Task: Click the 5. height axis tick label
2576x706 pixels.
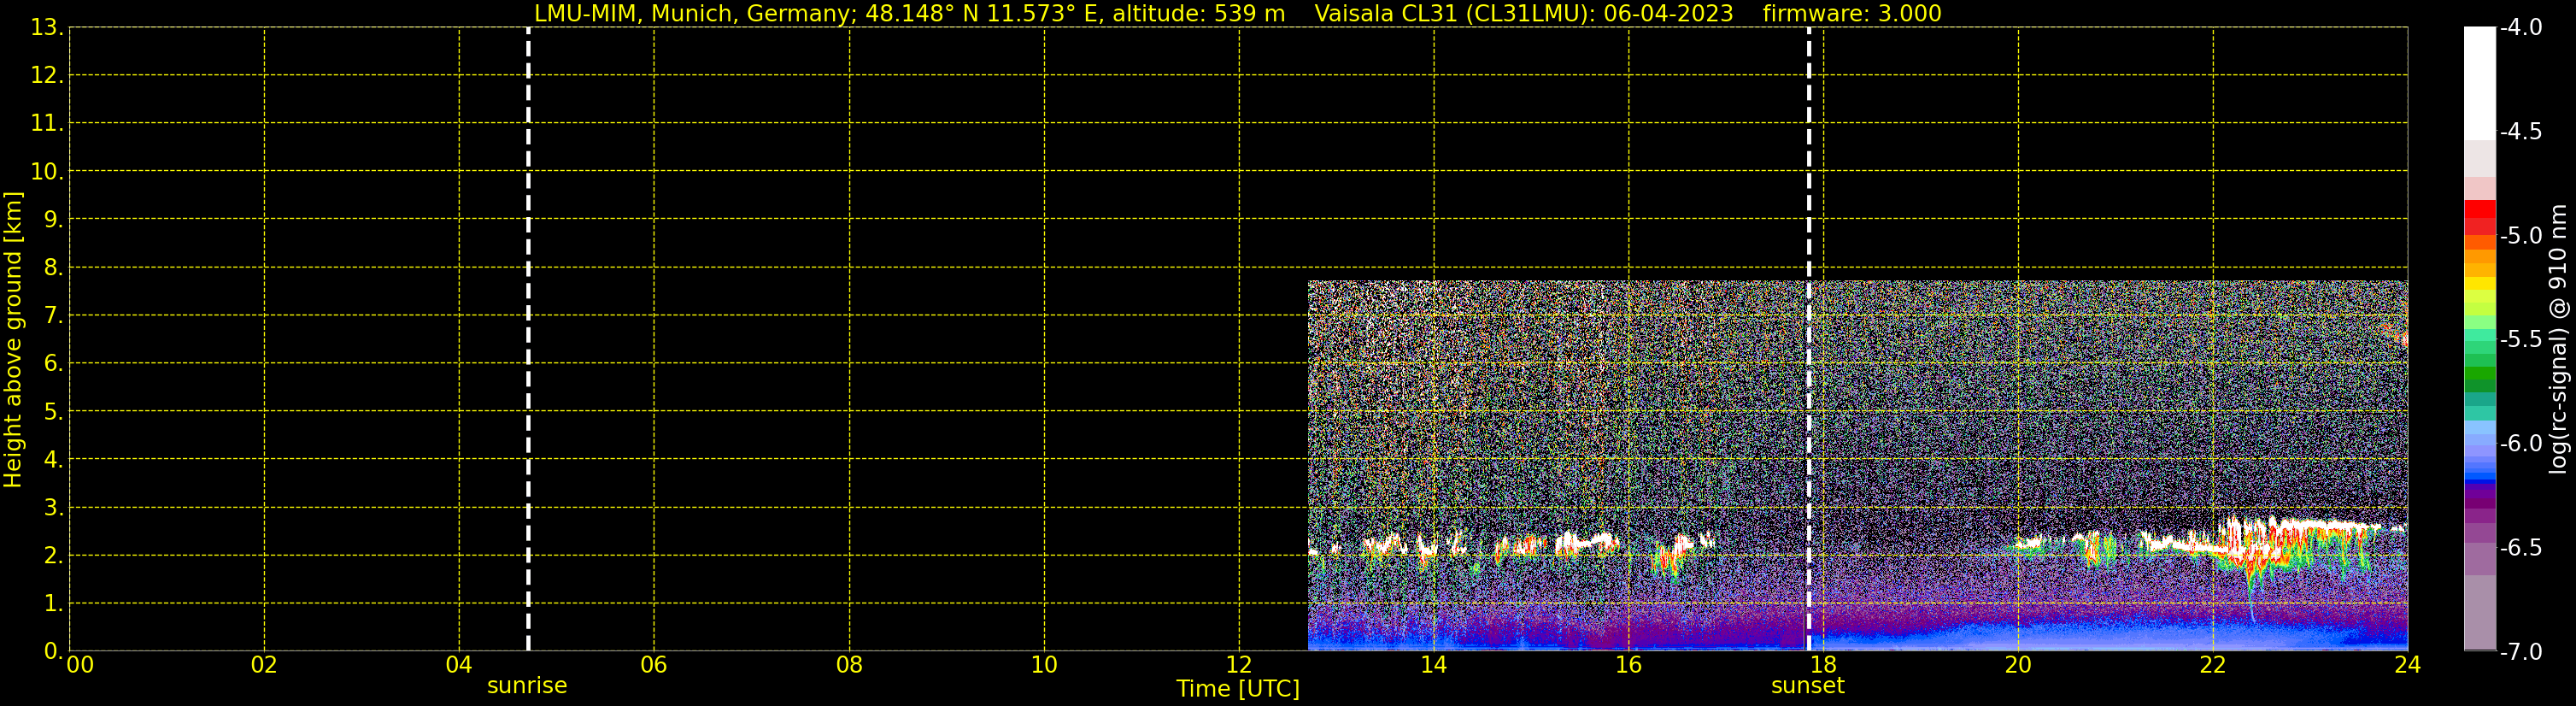Action: click(53, 411)
